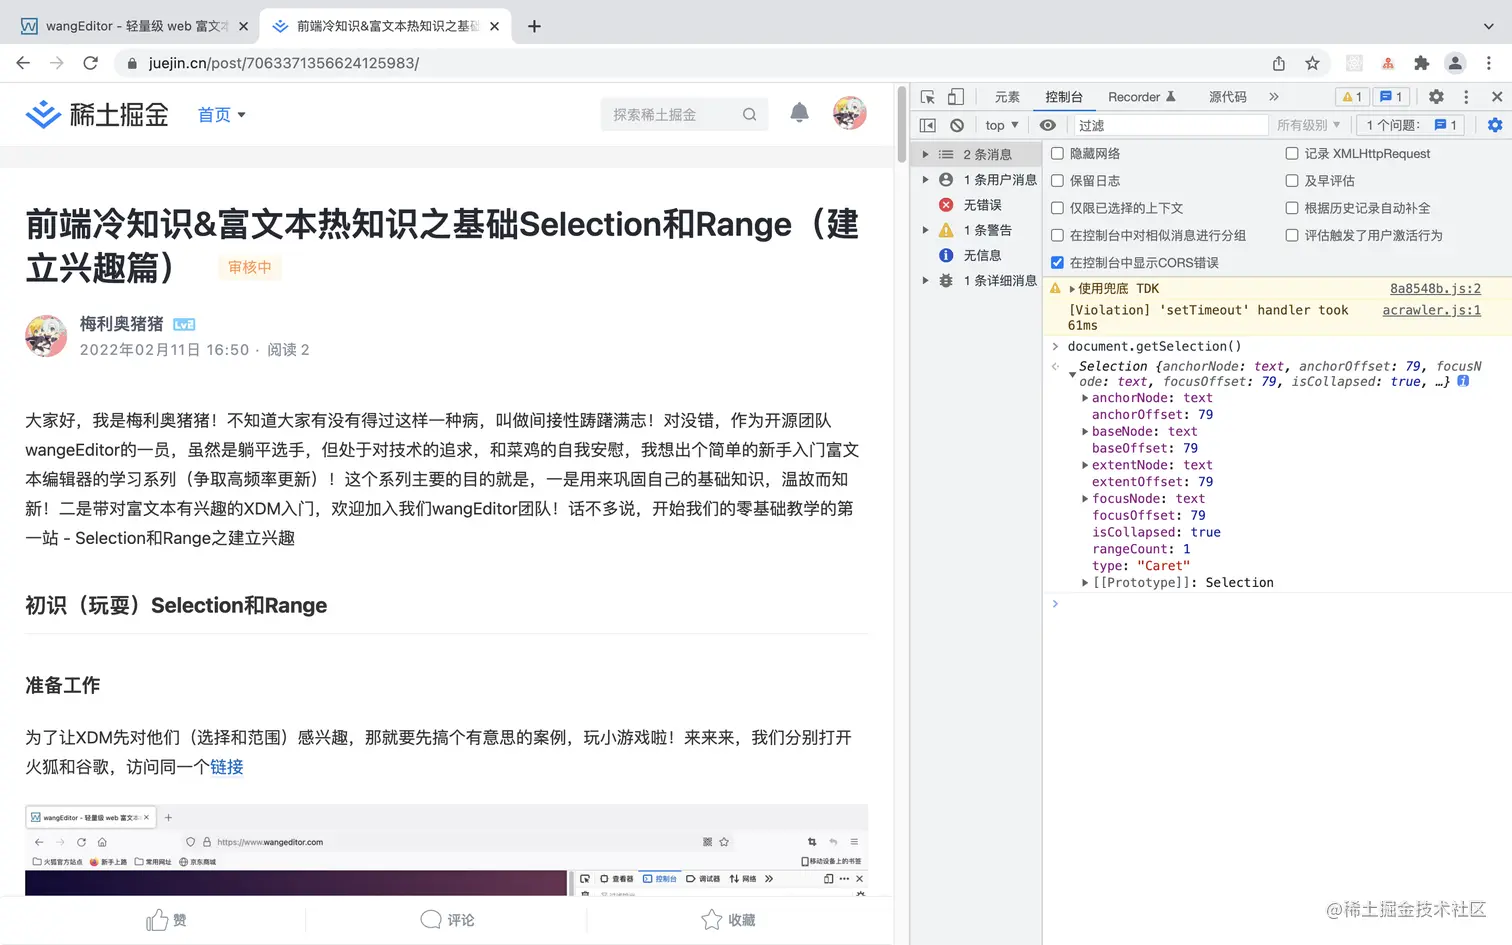Image resolution: width=1512 pixels, height=945 pixels.
Task: Enable 隐藏网络 checkbox
Action: pyautogui.click(x=1057, y=154)
